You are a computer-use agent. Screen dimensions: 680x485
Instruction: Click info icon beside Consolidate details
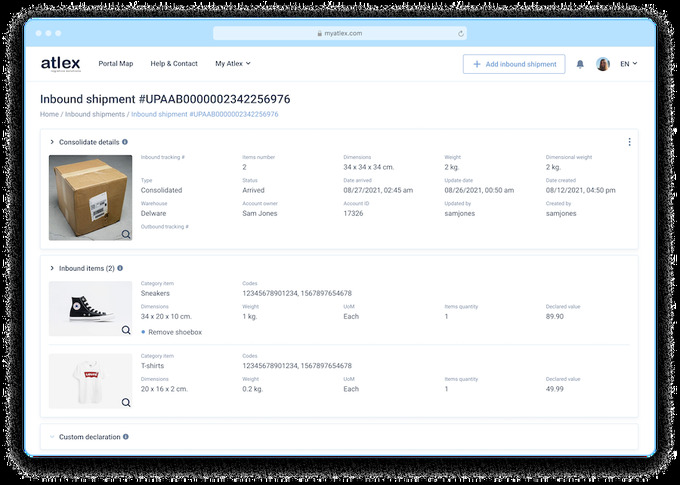(125, 142)
